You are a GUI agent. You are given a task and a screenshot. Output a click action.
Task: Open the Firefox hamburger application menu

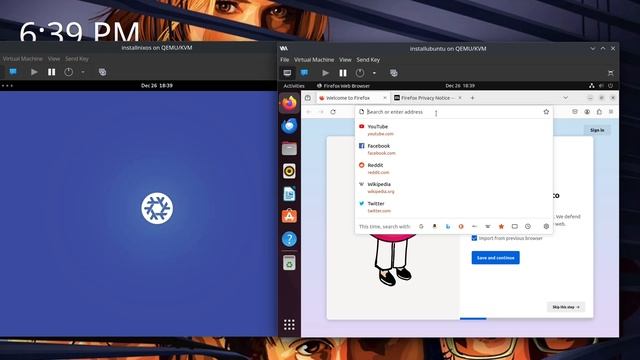[x=611, y=112]
